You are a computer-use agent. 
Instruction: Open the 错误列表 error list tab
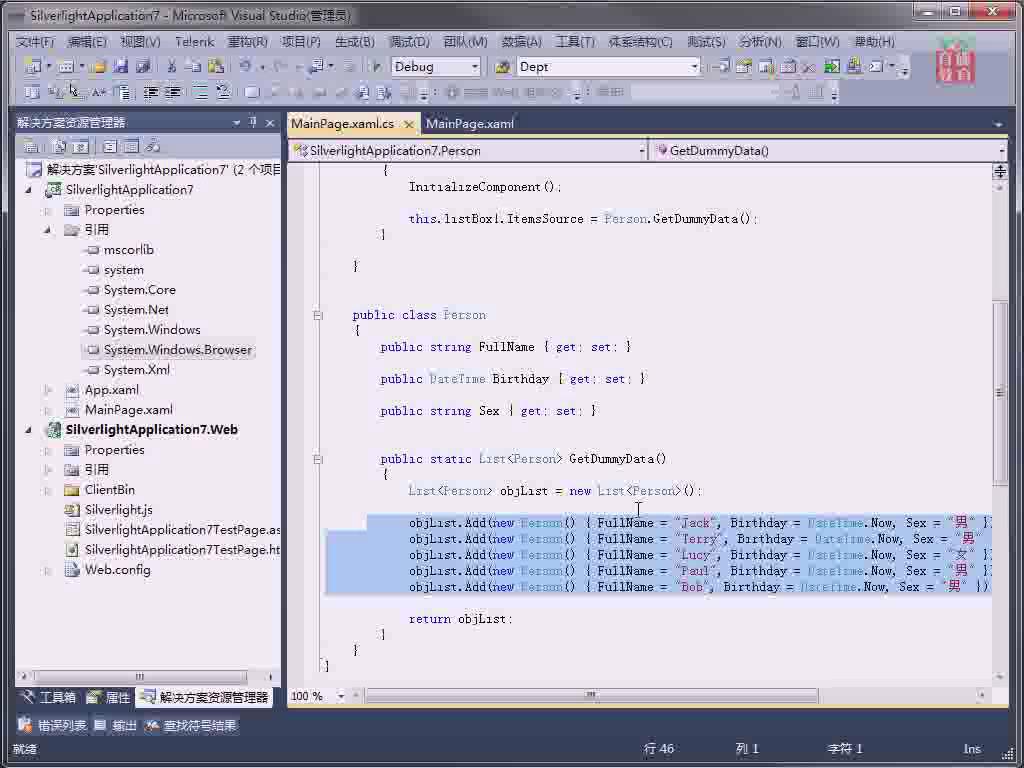(52, 726)
